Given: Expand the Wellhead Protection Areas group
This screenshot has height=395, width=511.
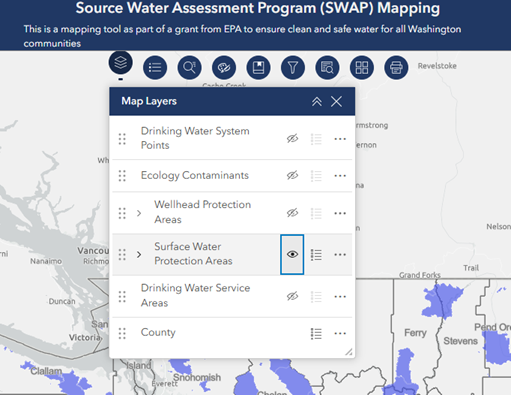Looking at the screenshot, I should (x=139, y=213).
